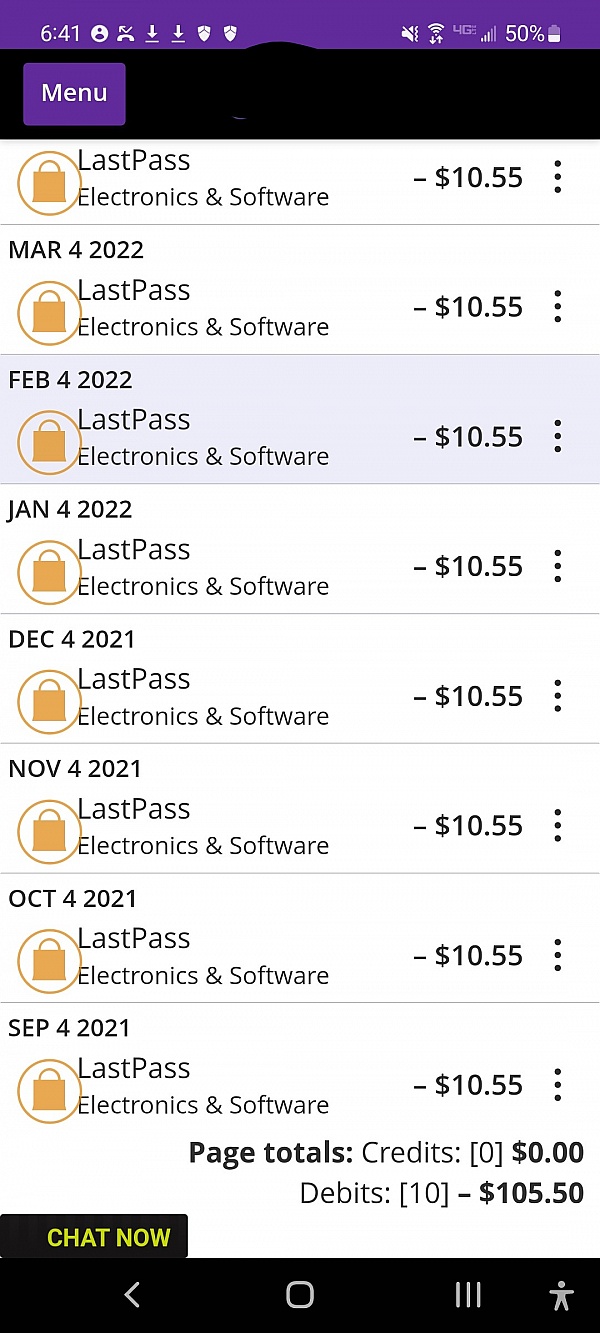Screen dimensions: 600x1333
Task: Open the Android recent apps button
Action: (x=468, y=1295)
